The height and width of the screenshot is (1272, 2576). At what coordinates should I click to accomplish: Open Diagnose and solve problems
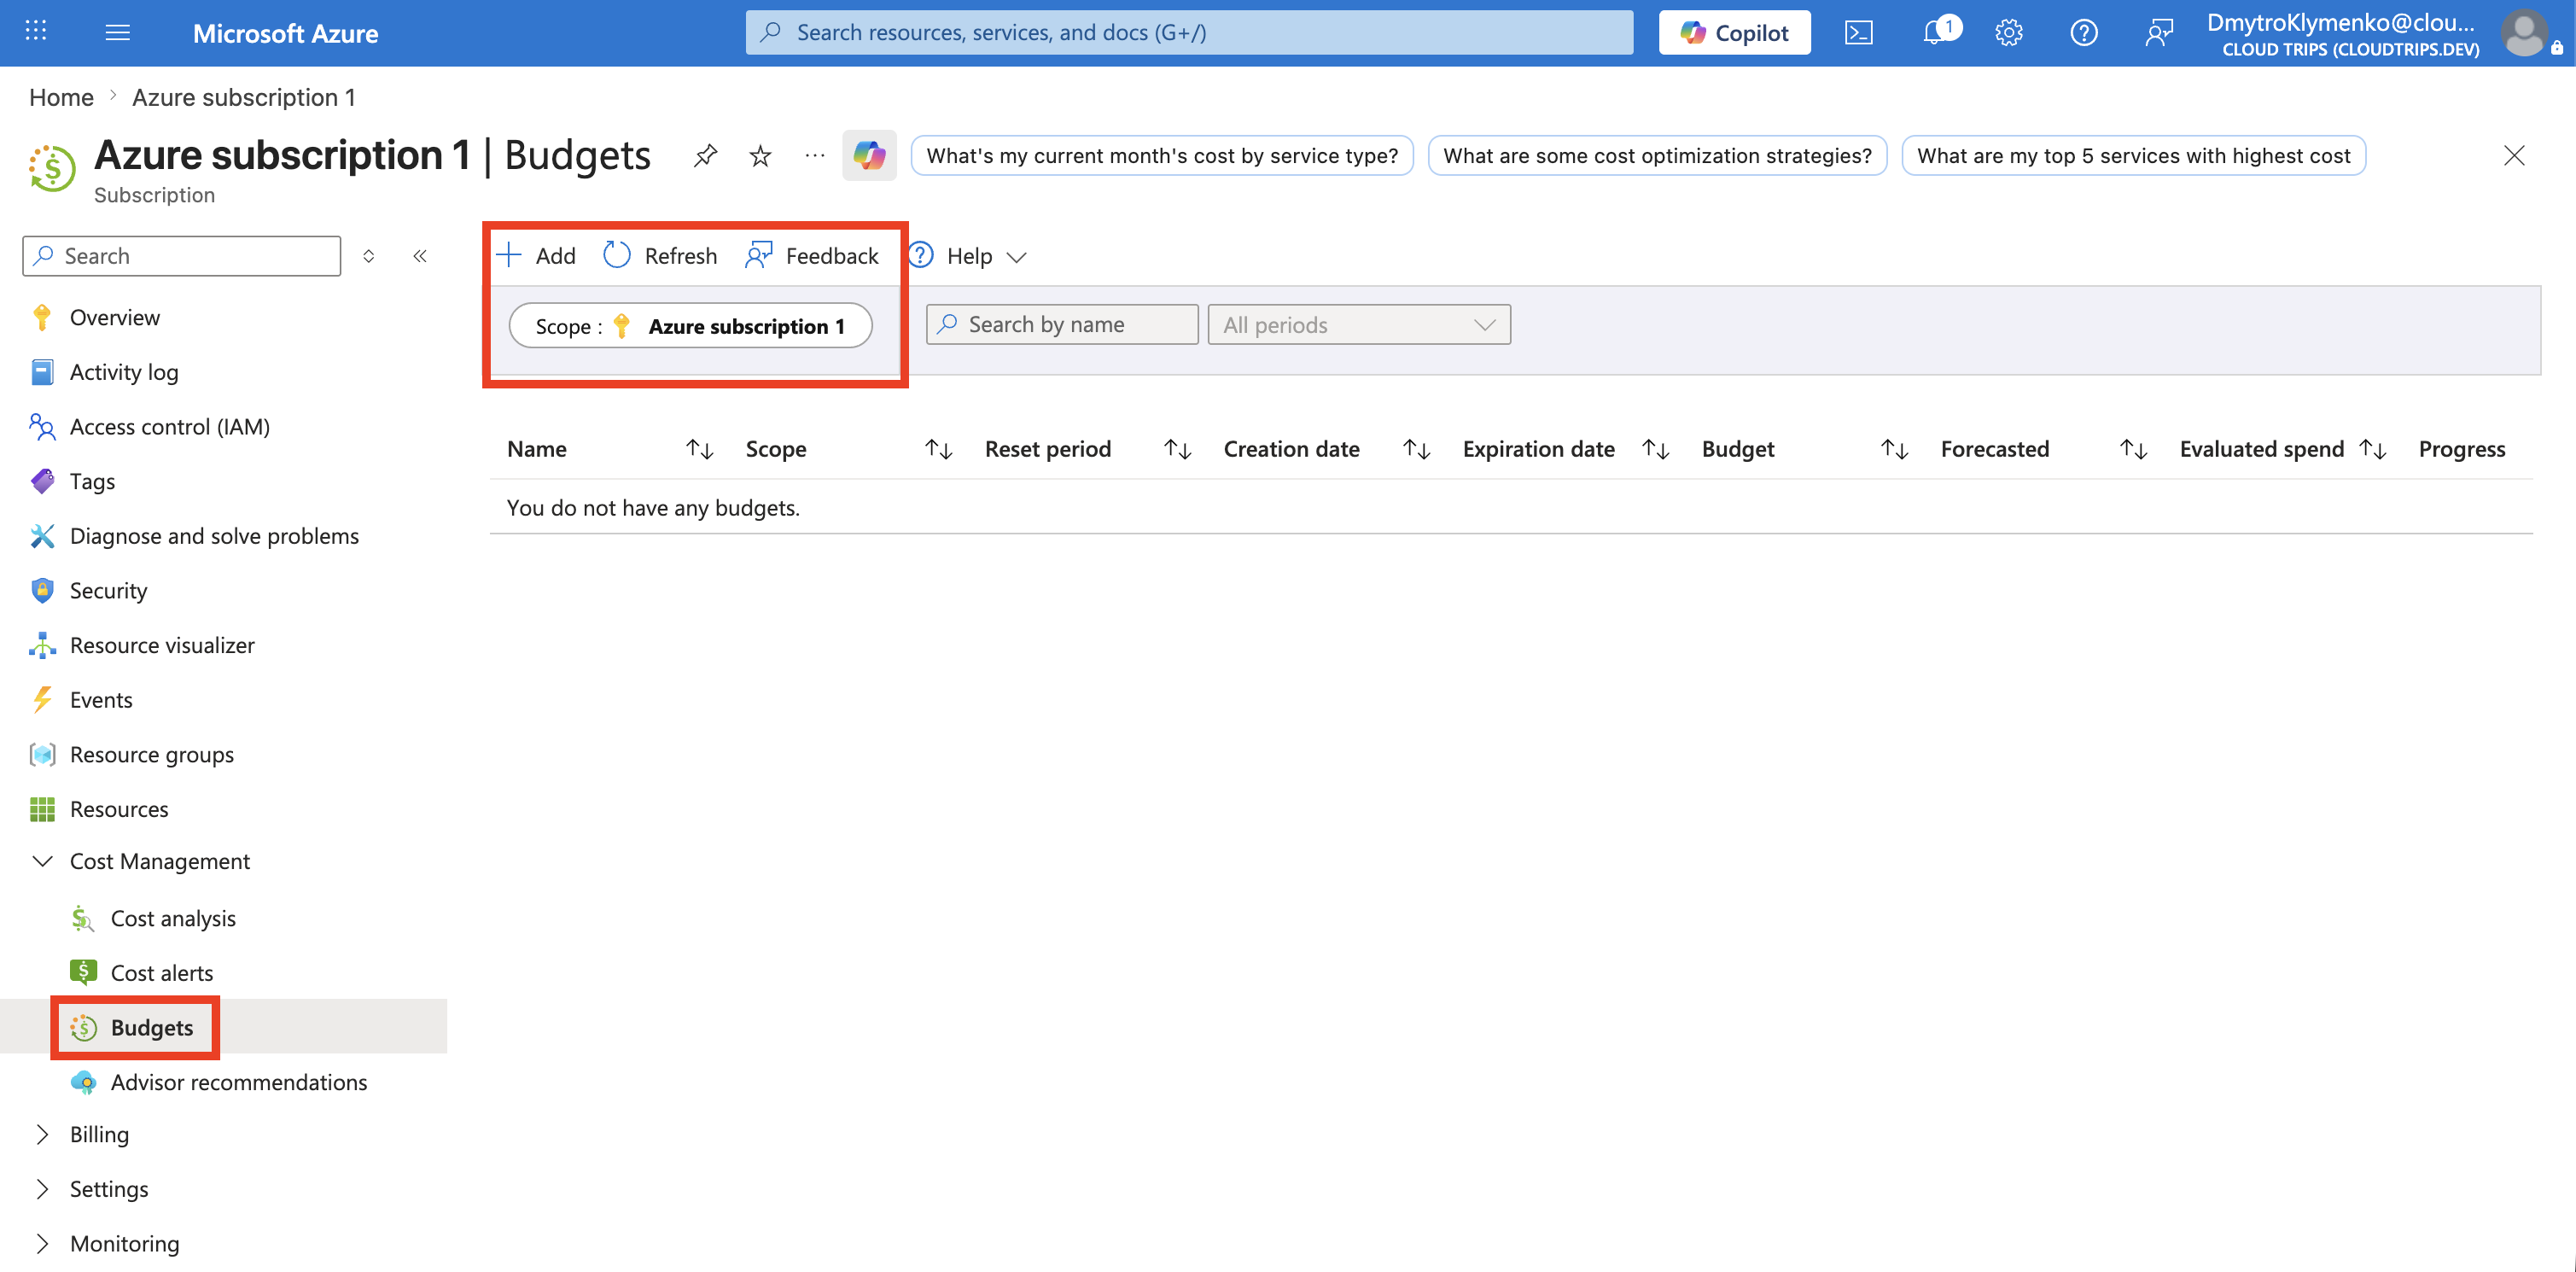(214, 536)
